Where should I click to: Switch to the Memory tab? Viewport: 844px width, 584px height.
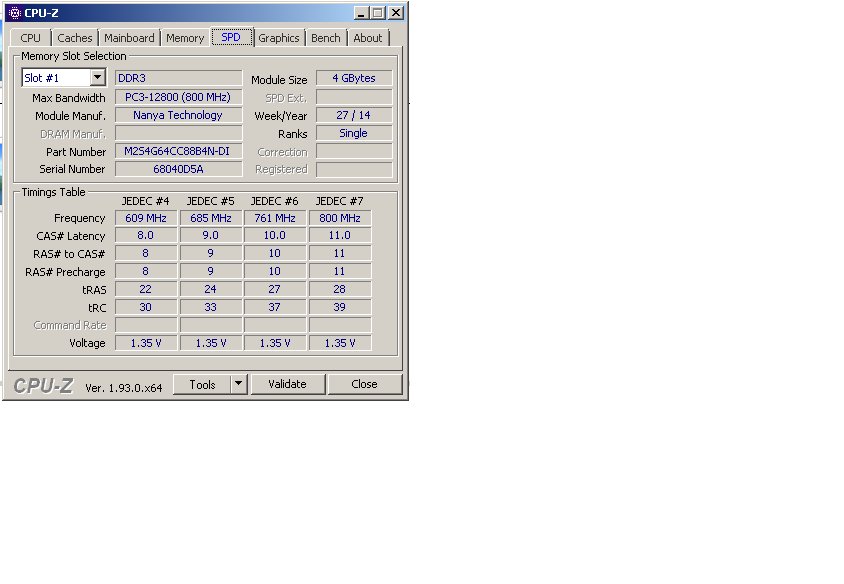coord(185,38)
